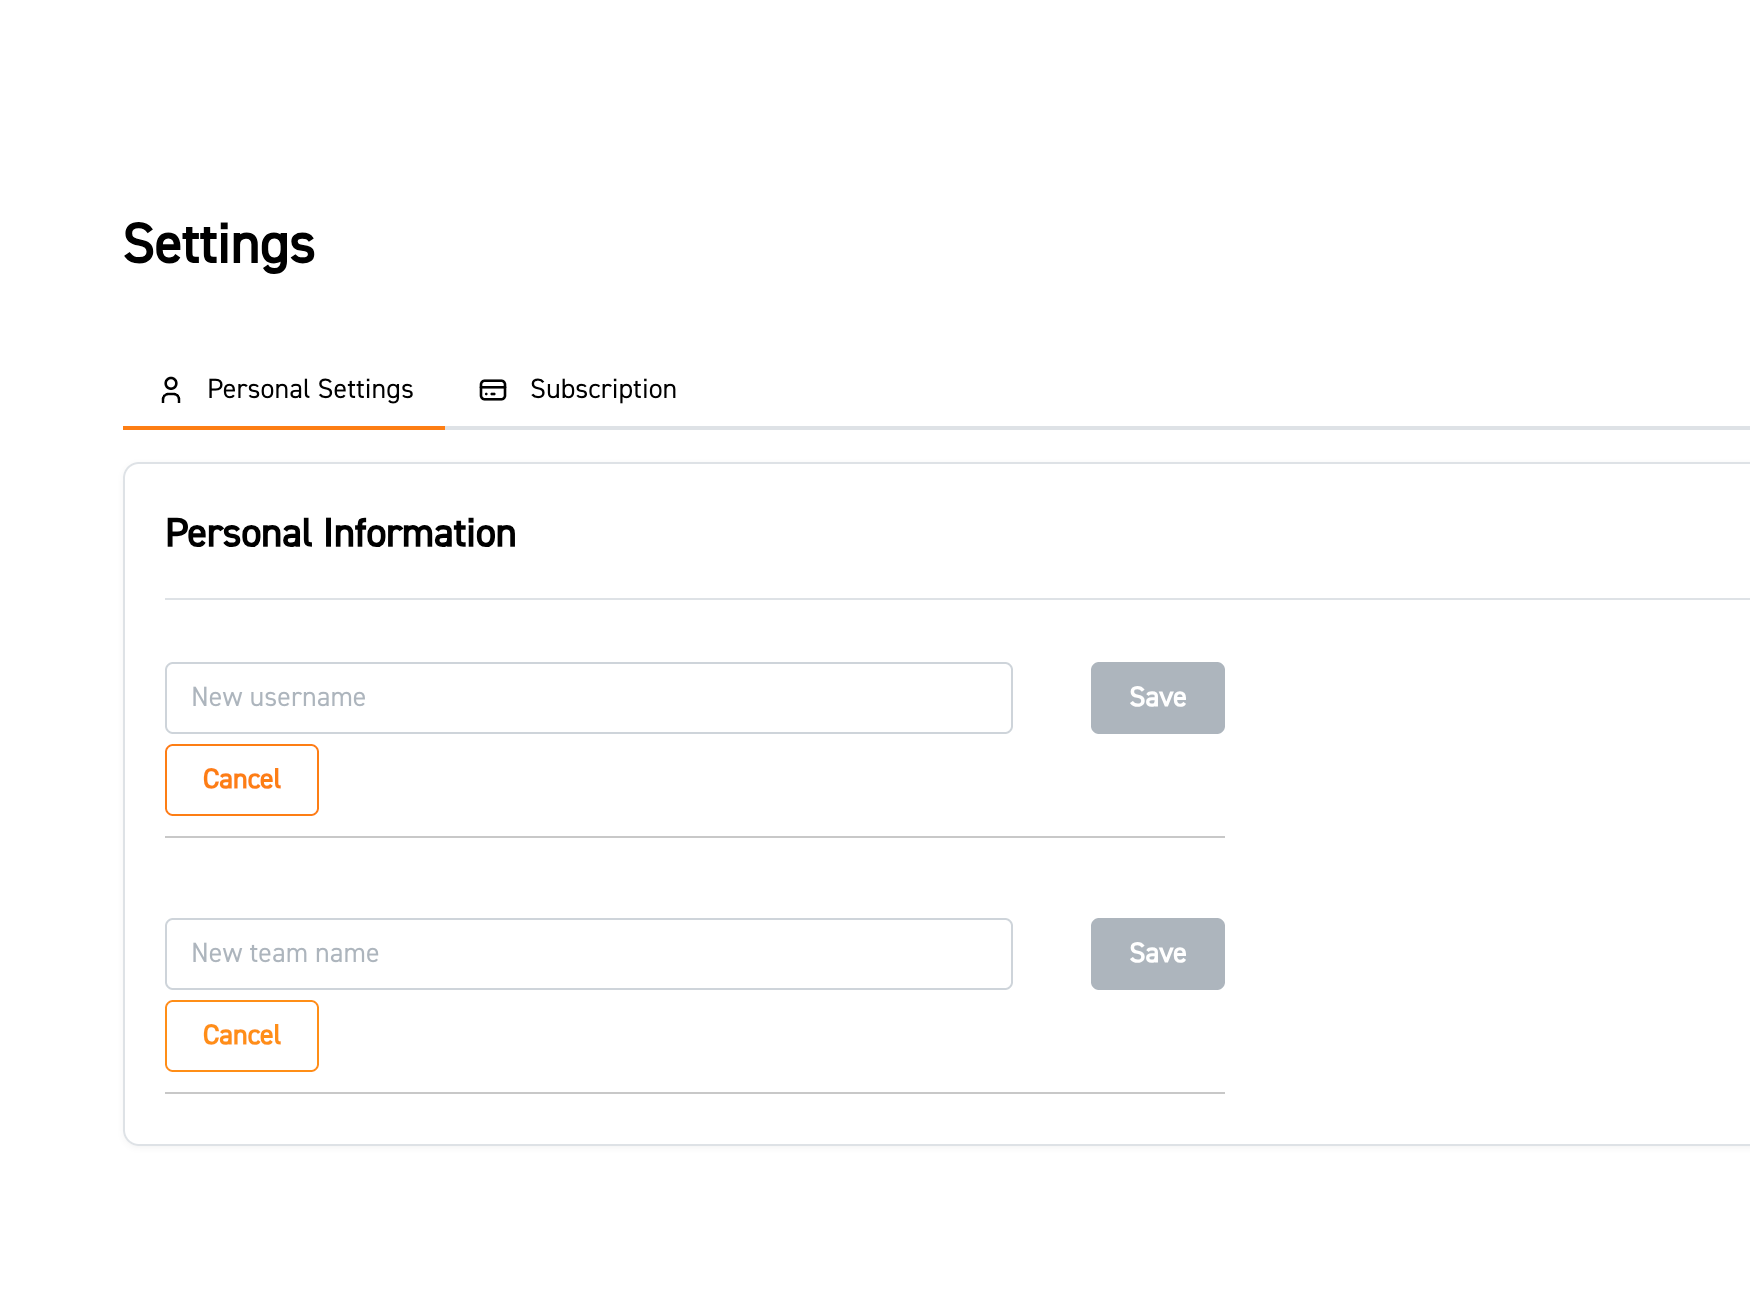Click the separator line under the team name Cancel button
This screenshot has width=1750, height=1313.
694,1093
